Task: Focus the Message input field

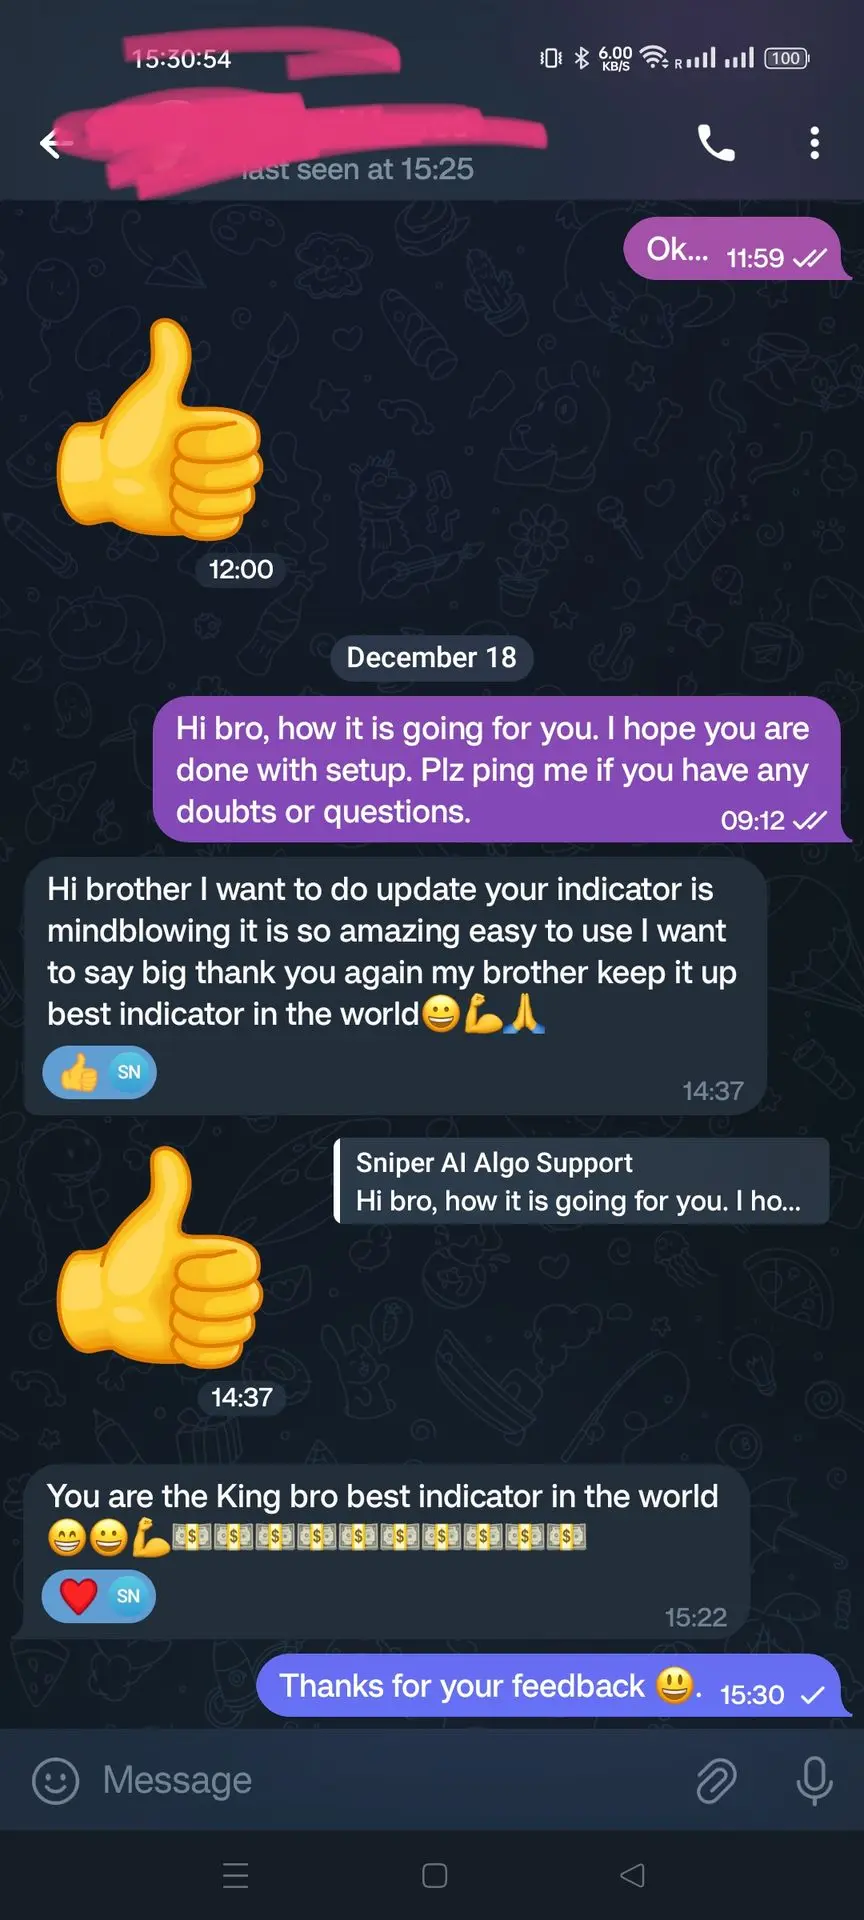Action: (x=380, y=1780)
